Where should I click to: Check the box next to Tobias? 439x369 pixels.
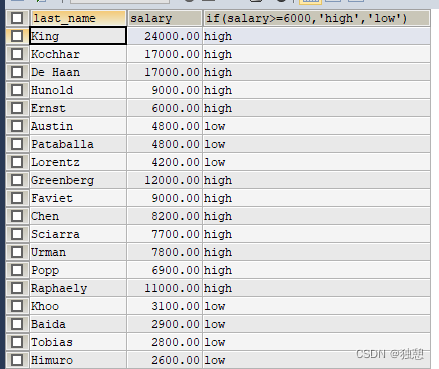(17, 342)
